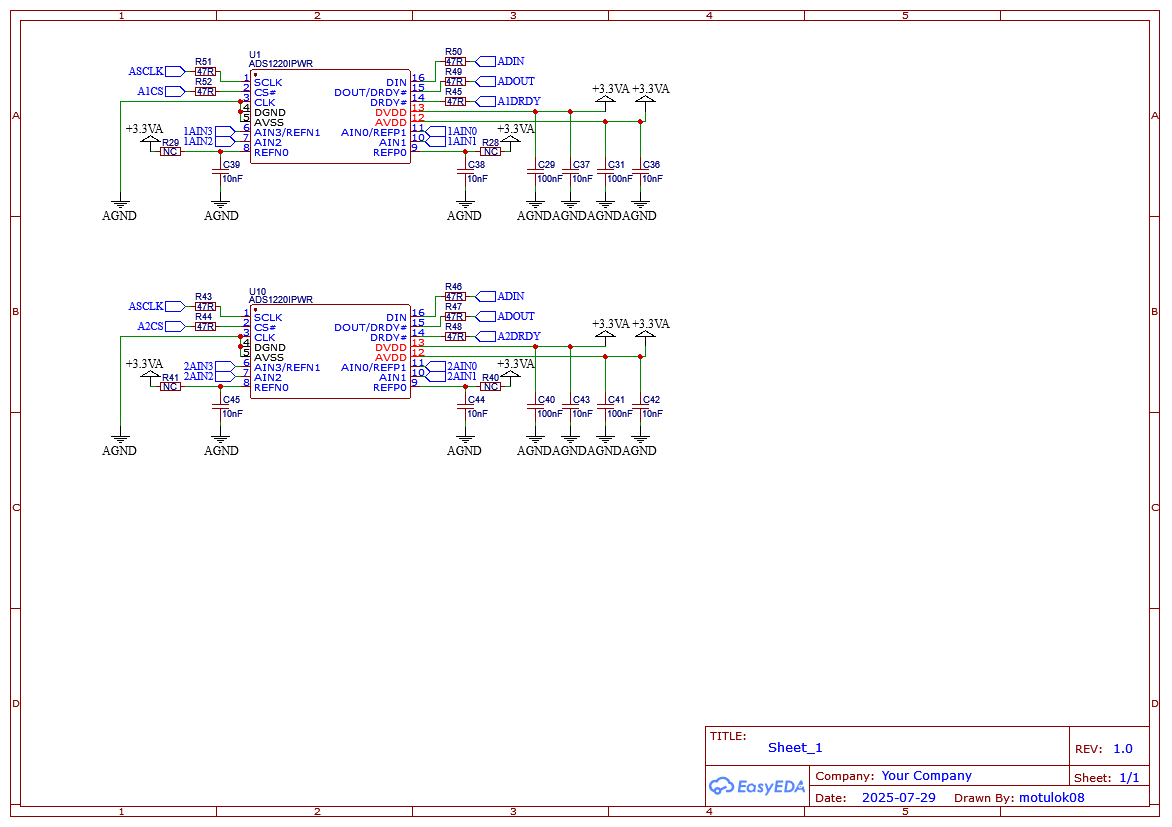Select capacitor C44
Screen dimensions: 1172x827
pyautogui.click(x=466, y=407)
